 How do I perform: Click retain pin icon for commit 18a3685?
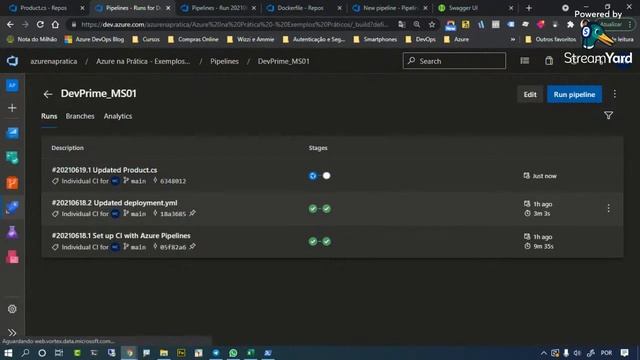(192, 213)
